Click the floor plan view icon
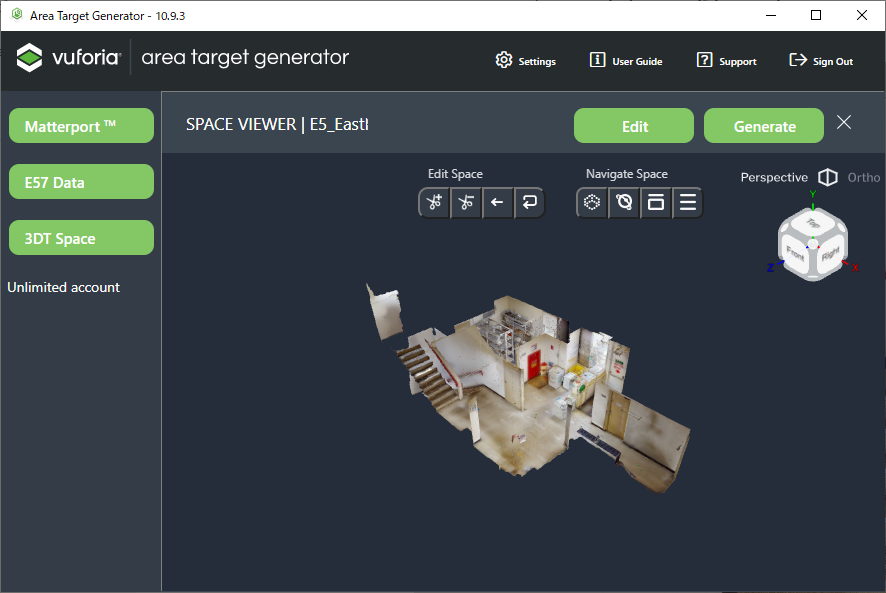 656,203
